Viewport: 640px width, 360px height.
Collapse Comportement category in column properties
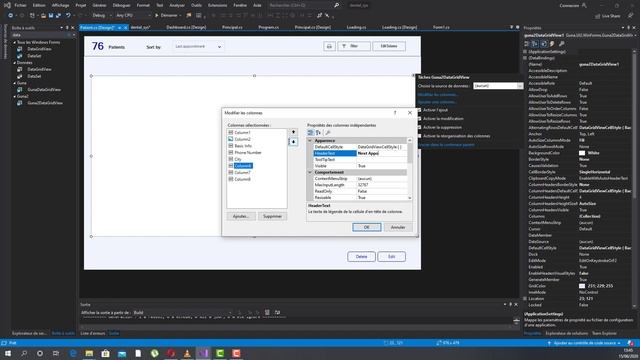pyautogui.click(x=310, y=172)
